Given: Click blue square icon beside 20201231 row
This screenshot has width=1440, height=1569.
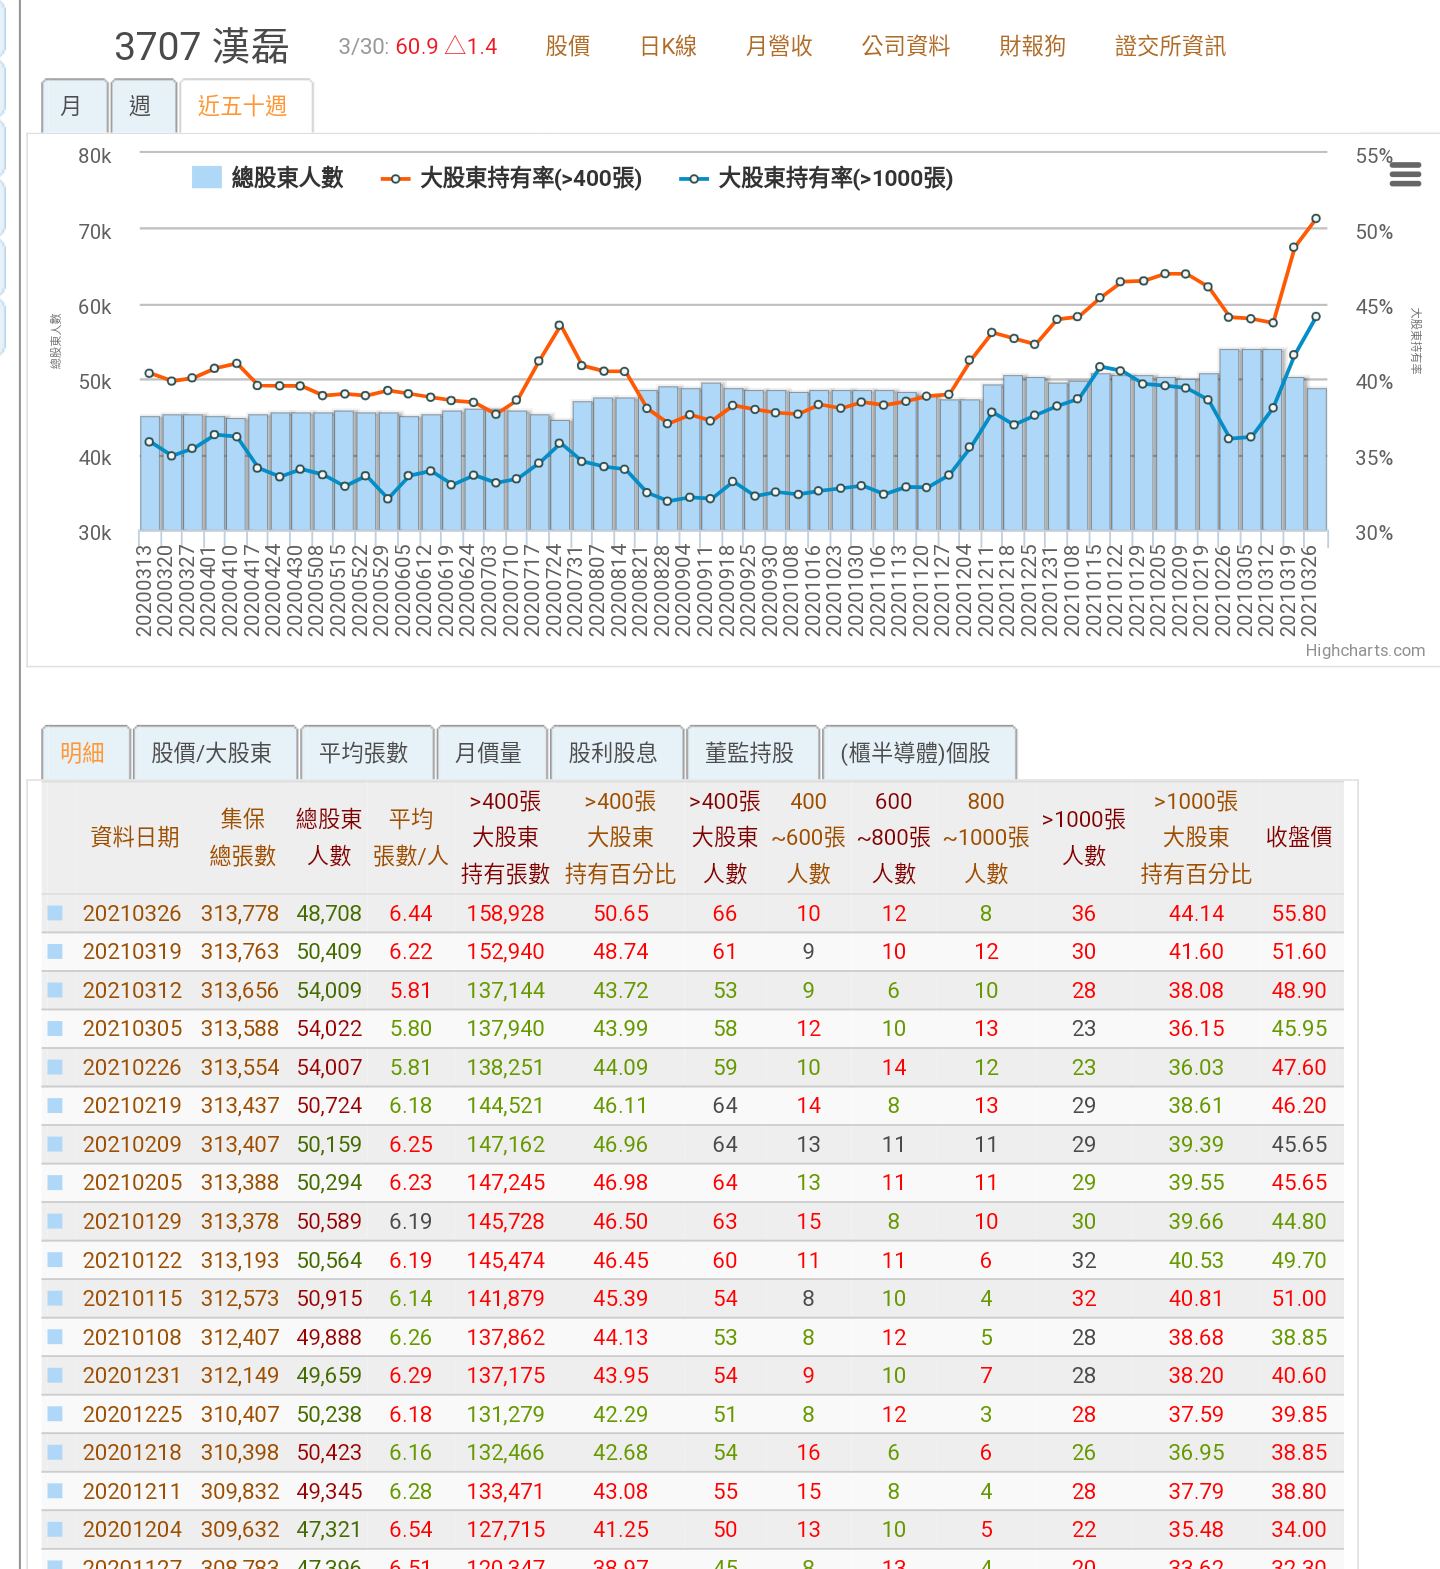Looking at the screenshot, I should [x=56, y=1375].
